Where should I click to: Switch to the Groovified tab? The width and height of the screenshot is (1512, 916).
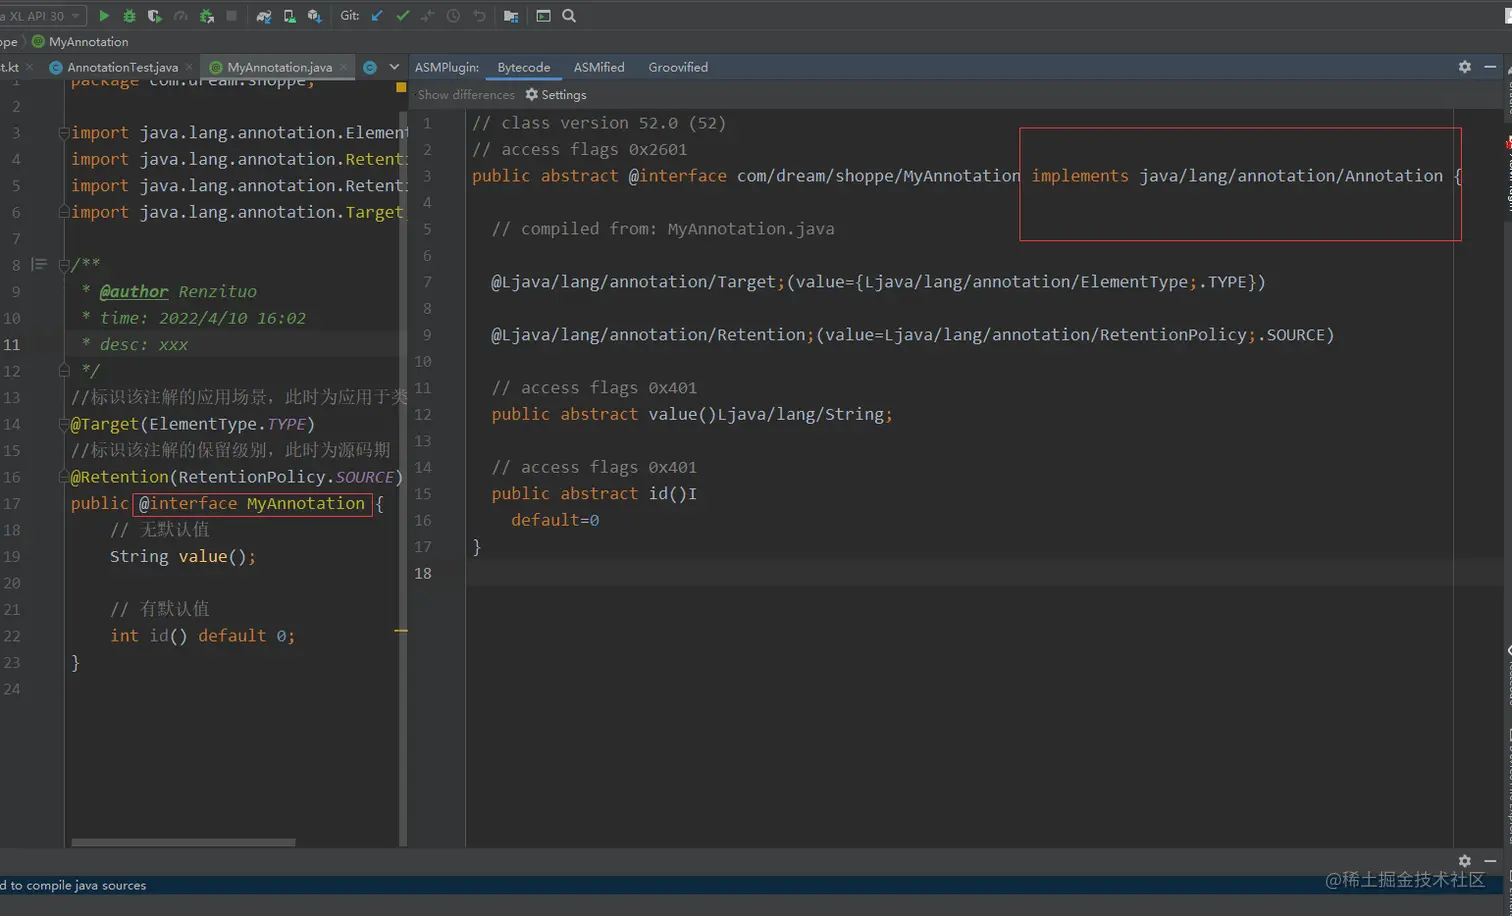click(x=678, y=67)
